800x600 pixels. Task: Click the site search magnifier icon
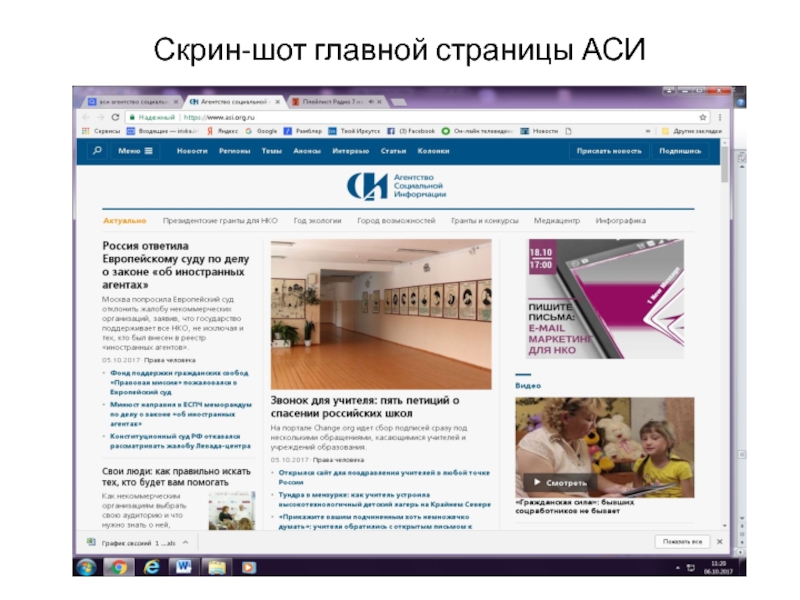pyautogui.click(x=97, y=151)
